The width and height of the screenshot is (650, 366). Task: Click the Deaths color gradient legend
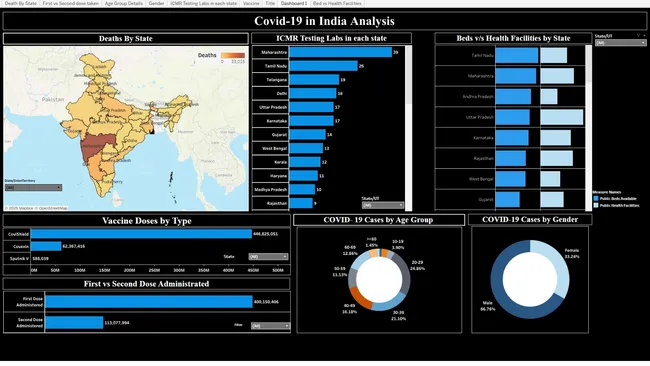click(233, 56)
